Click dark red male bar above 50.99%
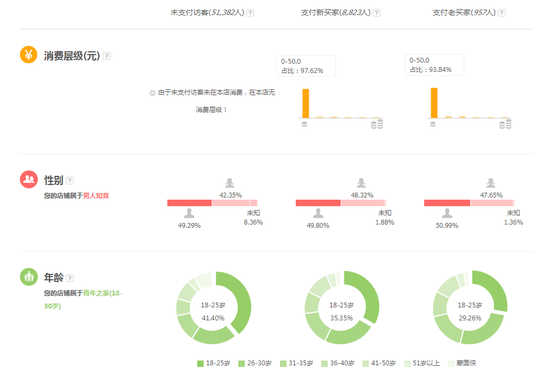546x384 pixels. point(447,203)
